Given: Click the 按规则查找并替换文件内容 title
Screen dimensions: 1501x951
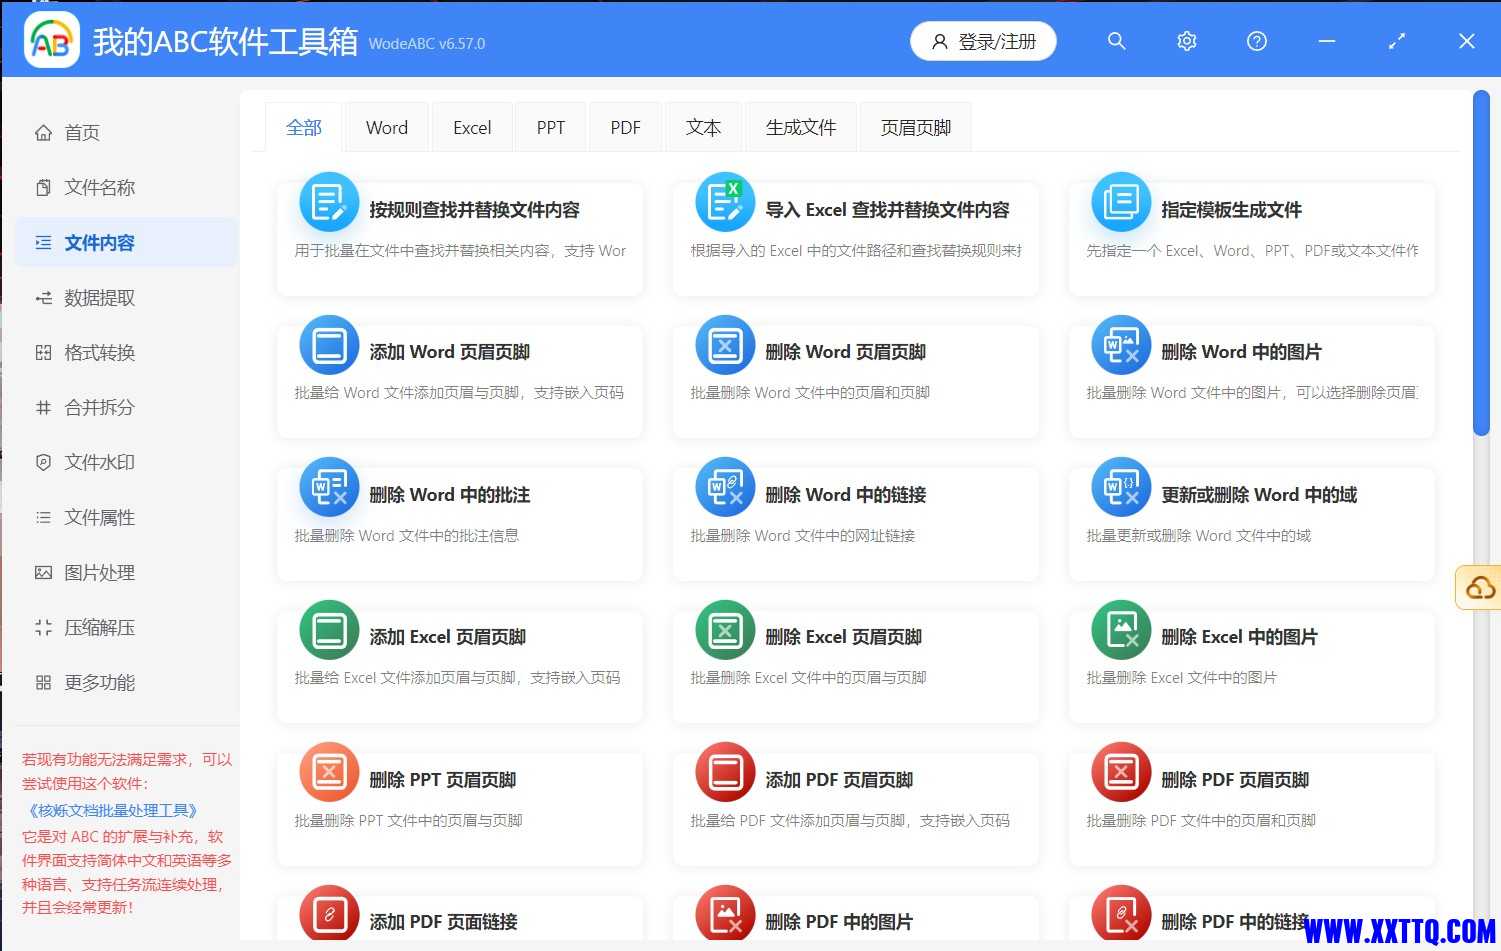Looking at the screenshot, I should pyautogui.click(x=474, y=210).
